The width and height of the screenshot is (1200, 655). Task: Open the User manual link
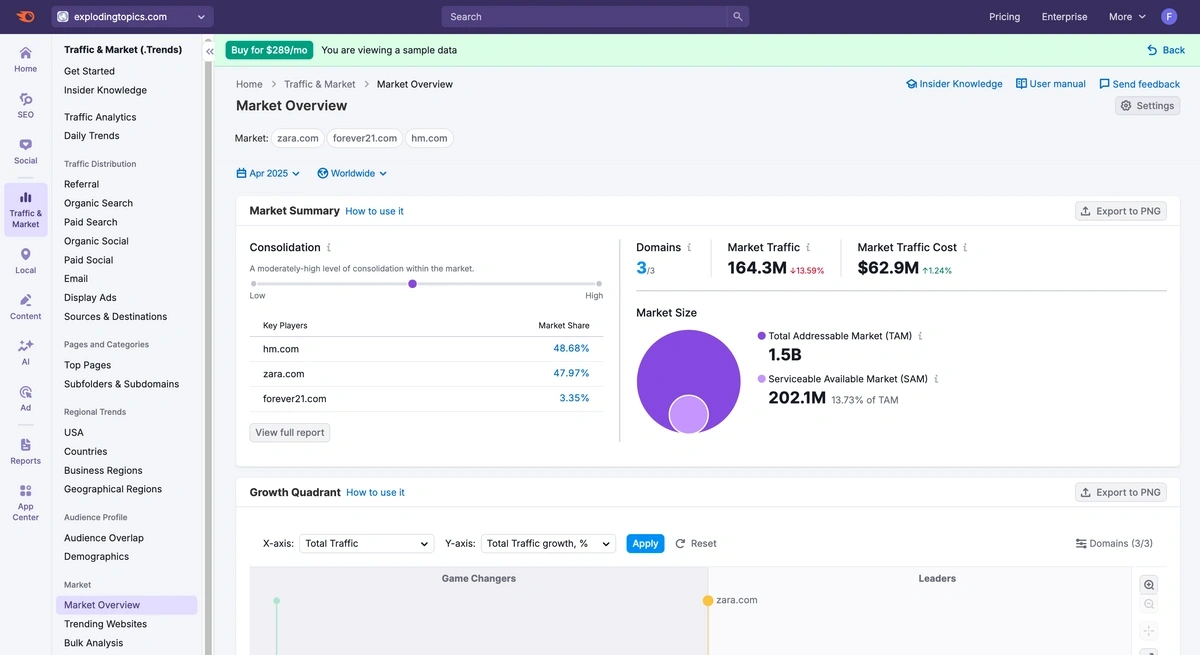(1050, 84)
